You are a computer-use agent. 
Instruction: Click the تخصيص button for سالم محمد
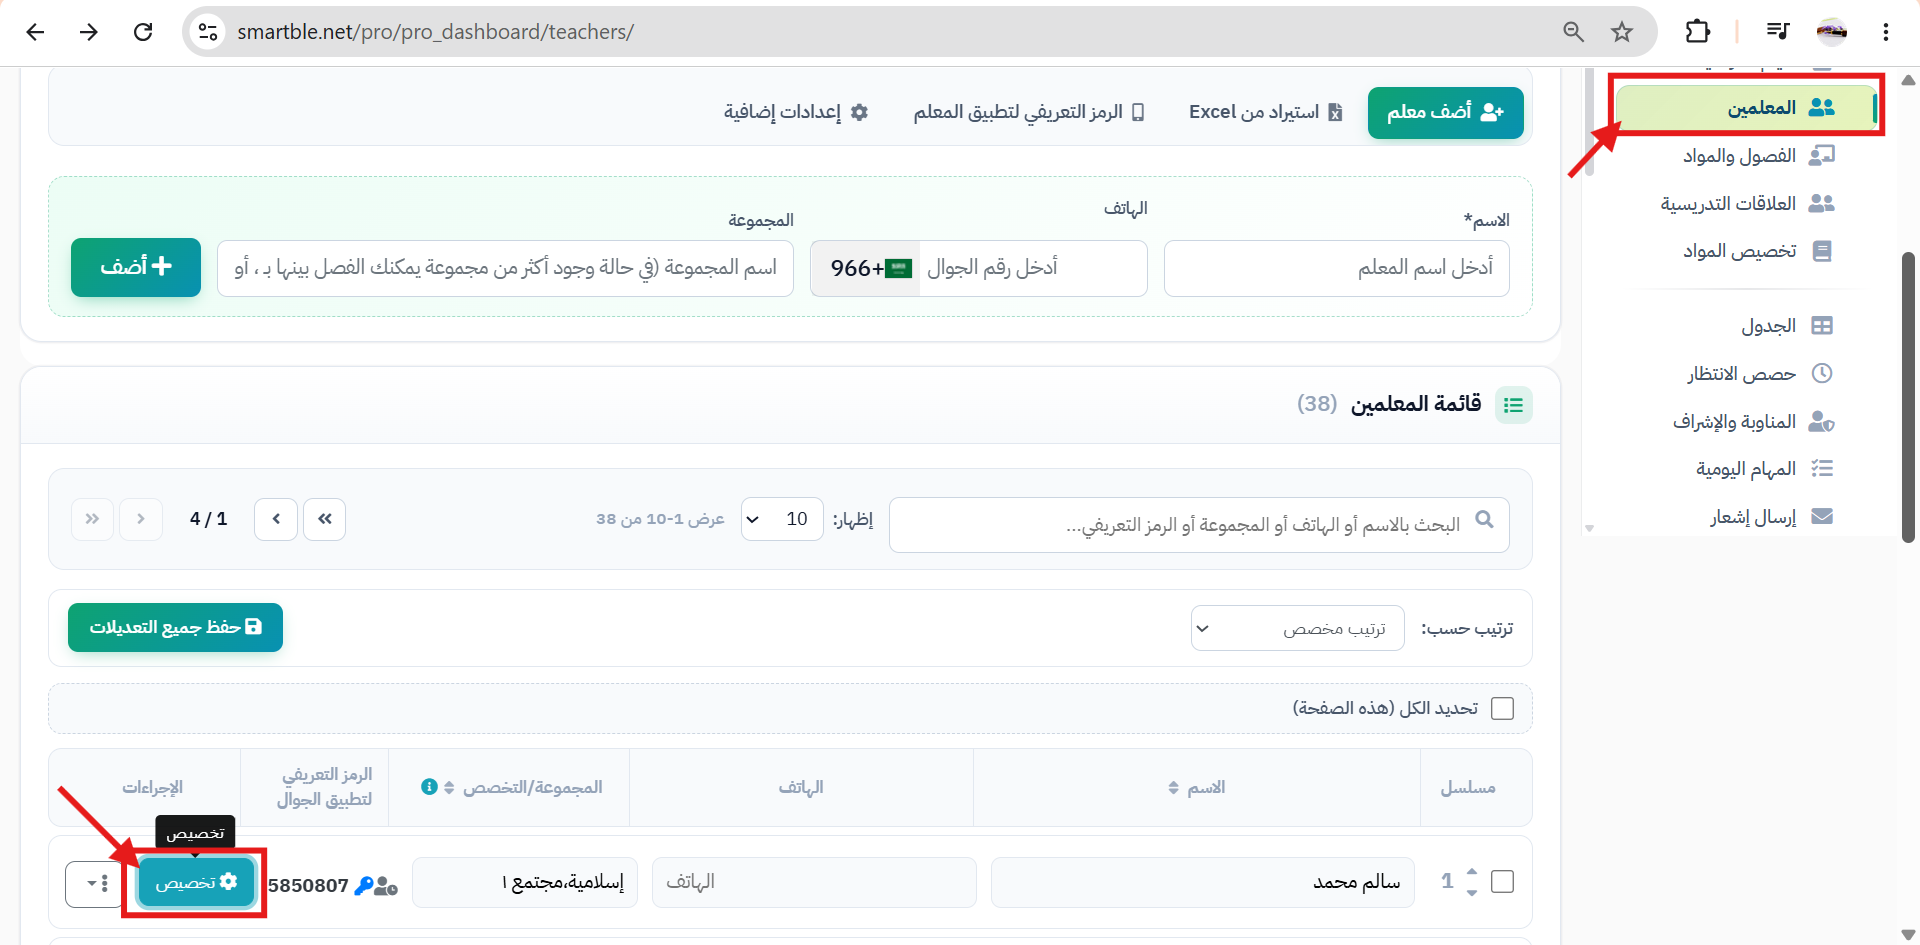click(196, 882)
